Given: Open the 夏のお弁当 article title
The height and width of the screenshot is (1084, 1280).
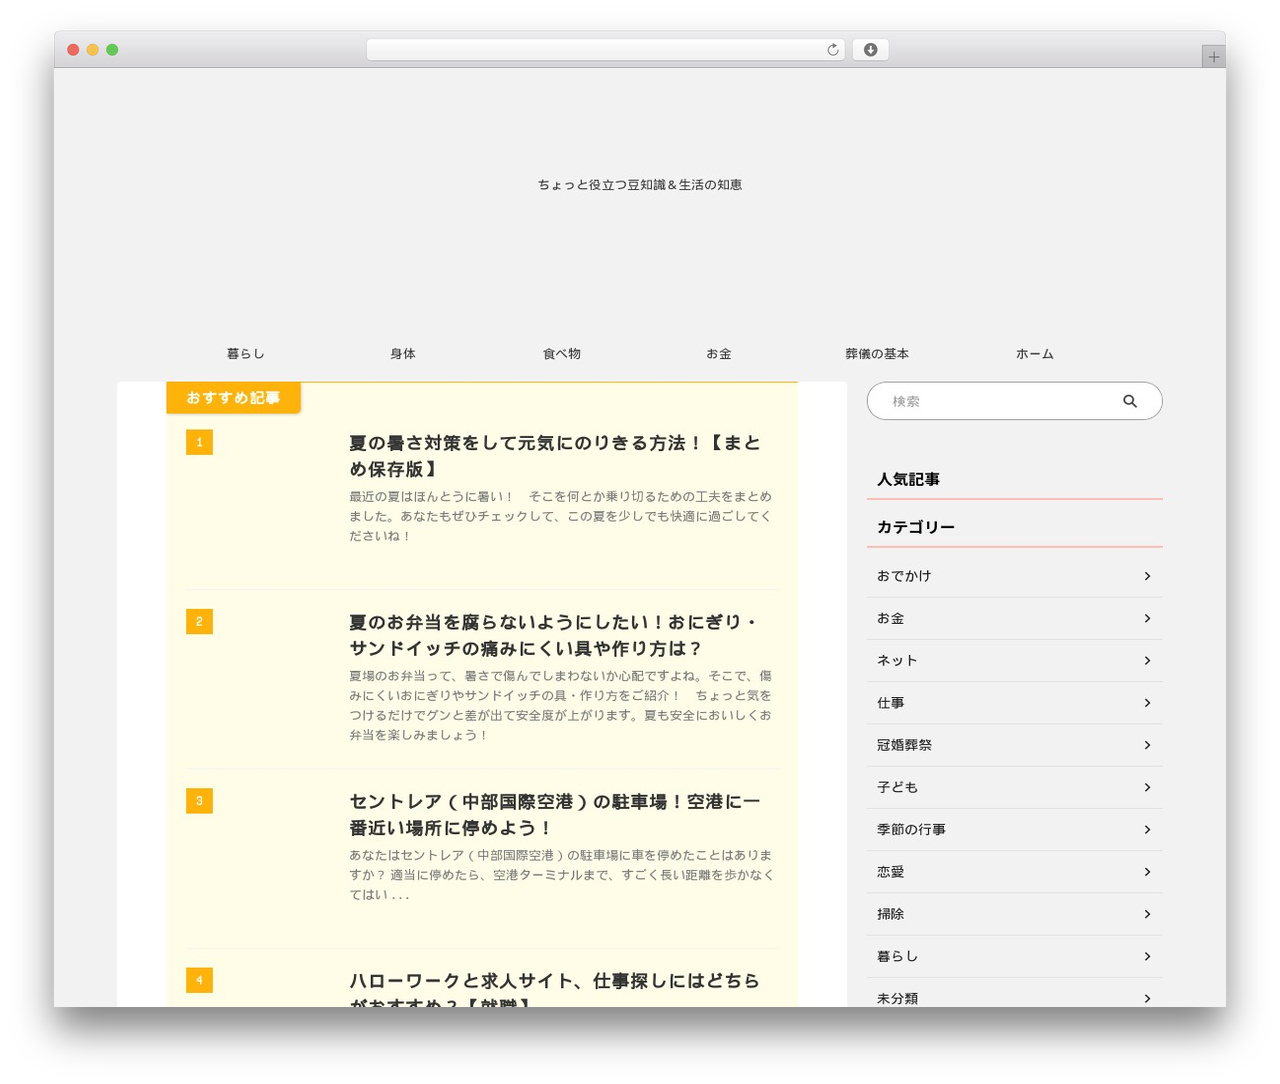Looking at the screenshot, I should 555,635.
